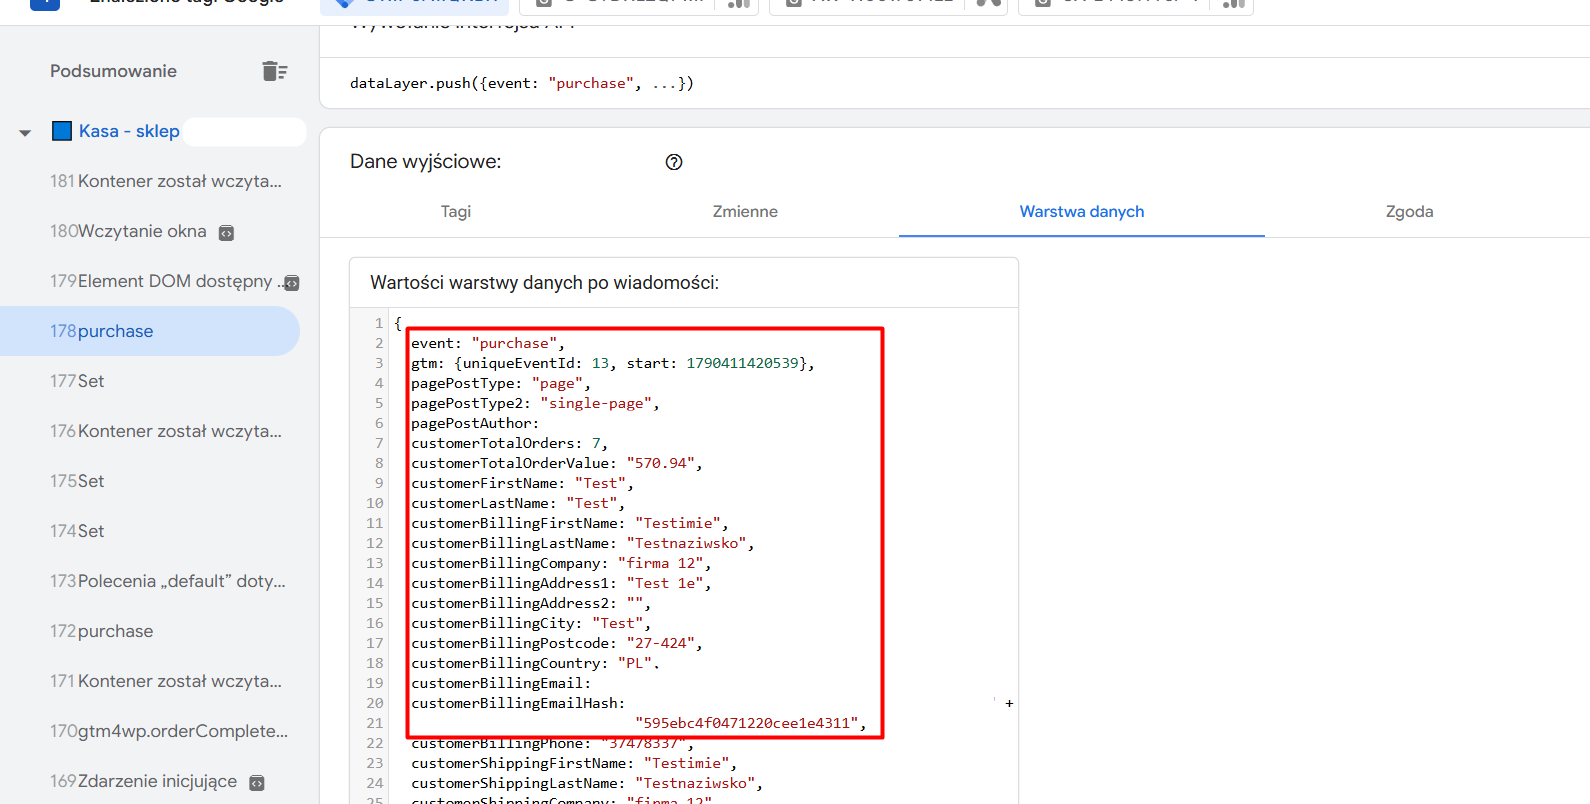Click the customerBillingCountry "PL" line
Image resolution: width=1590 pixels, height=804 pixels.
535,663
